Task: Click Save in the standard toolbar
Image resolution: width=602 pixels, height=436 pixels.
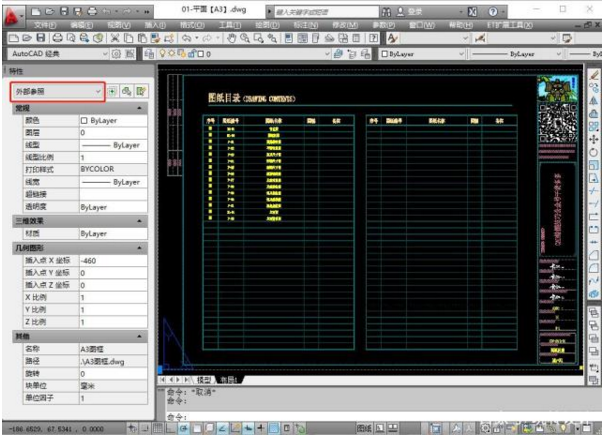Action: click(41, 38)
